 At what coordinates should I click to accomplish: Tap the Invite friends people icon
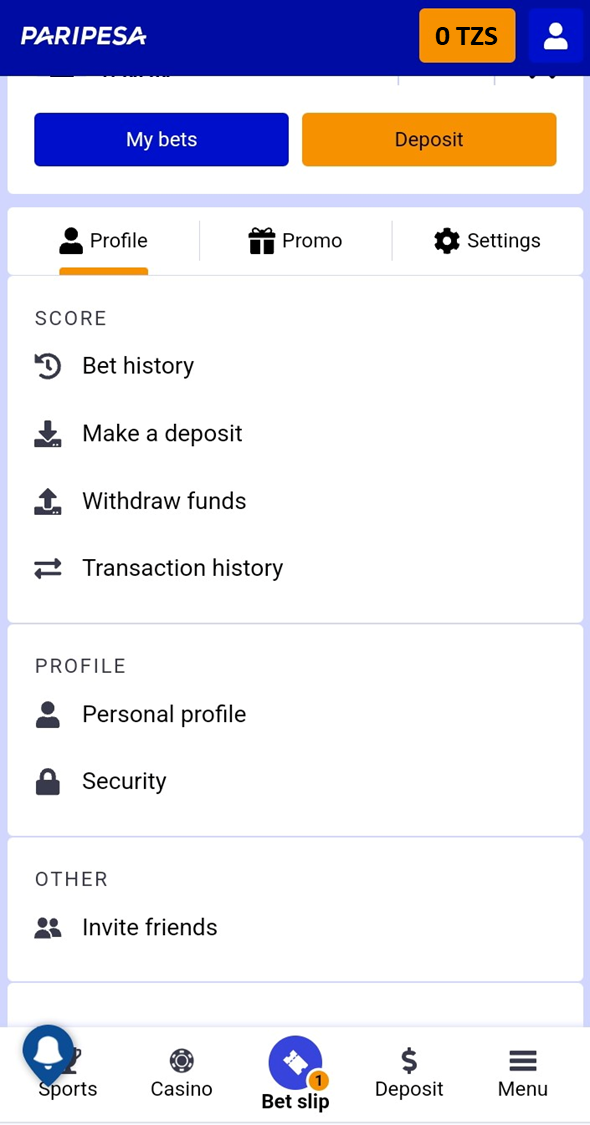point(48,928)
